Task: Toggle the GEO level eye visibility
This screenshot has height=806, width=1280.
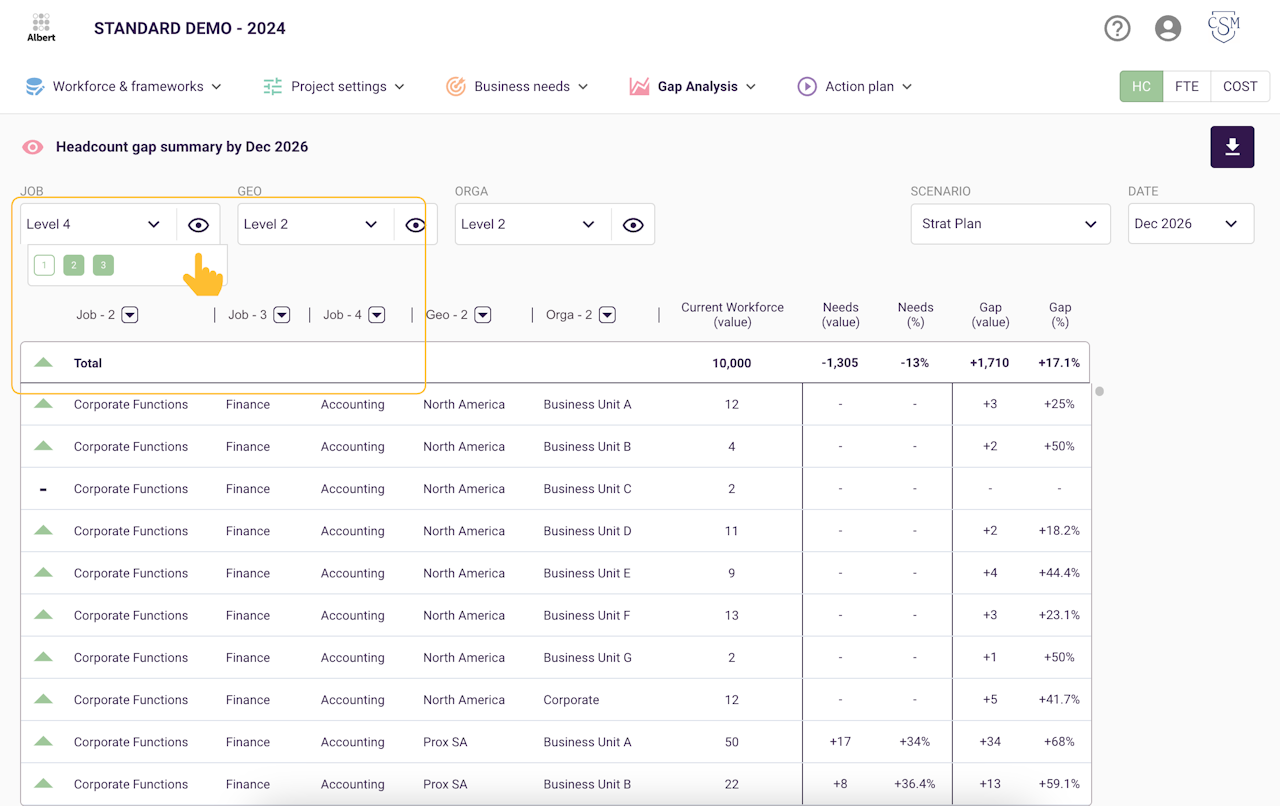Action: click(x=415, y=225)
